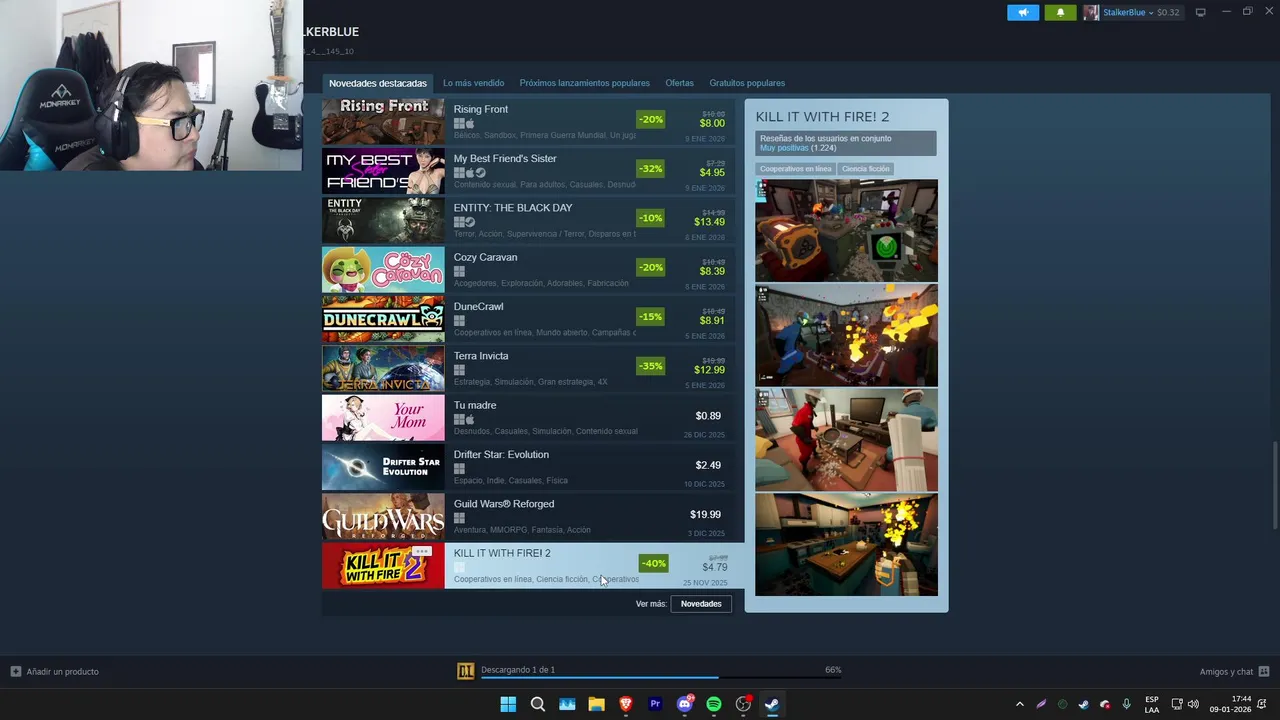Open DuneCrawl capsule image
This screenshot has height=720, width=1280.
click(x=383, y=318)
